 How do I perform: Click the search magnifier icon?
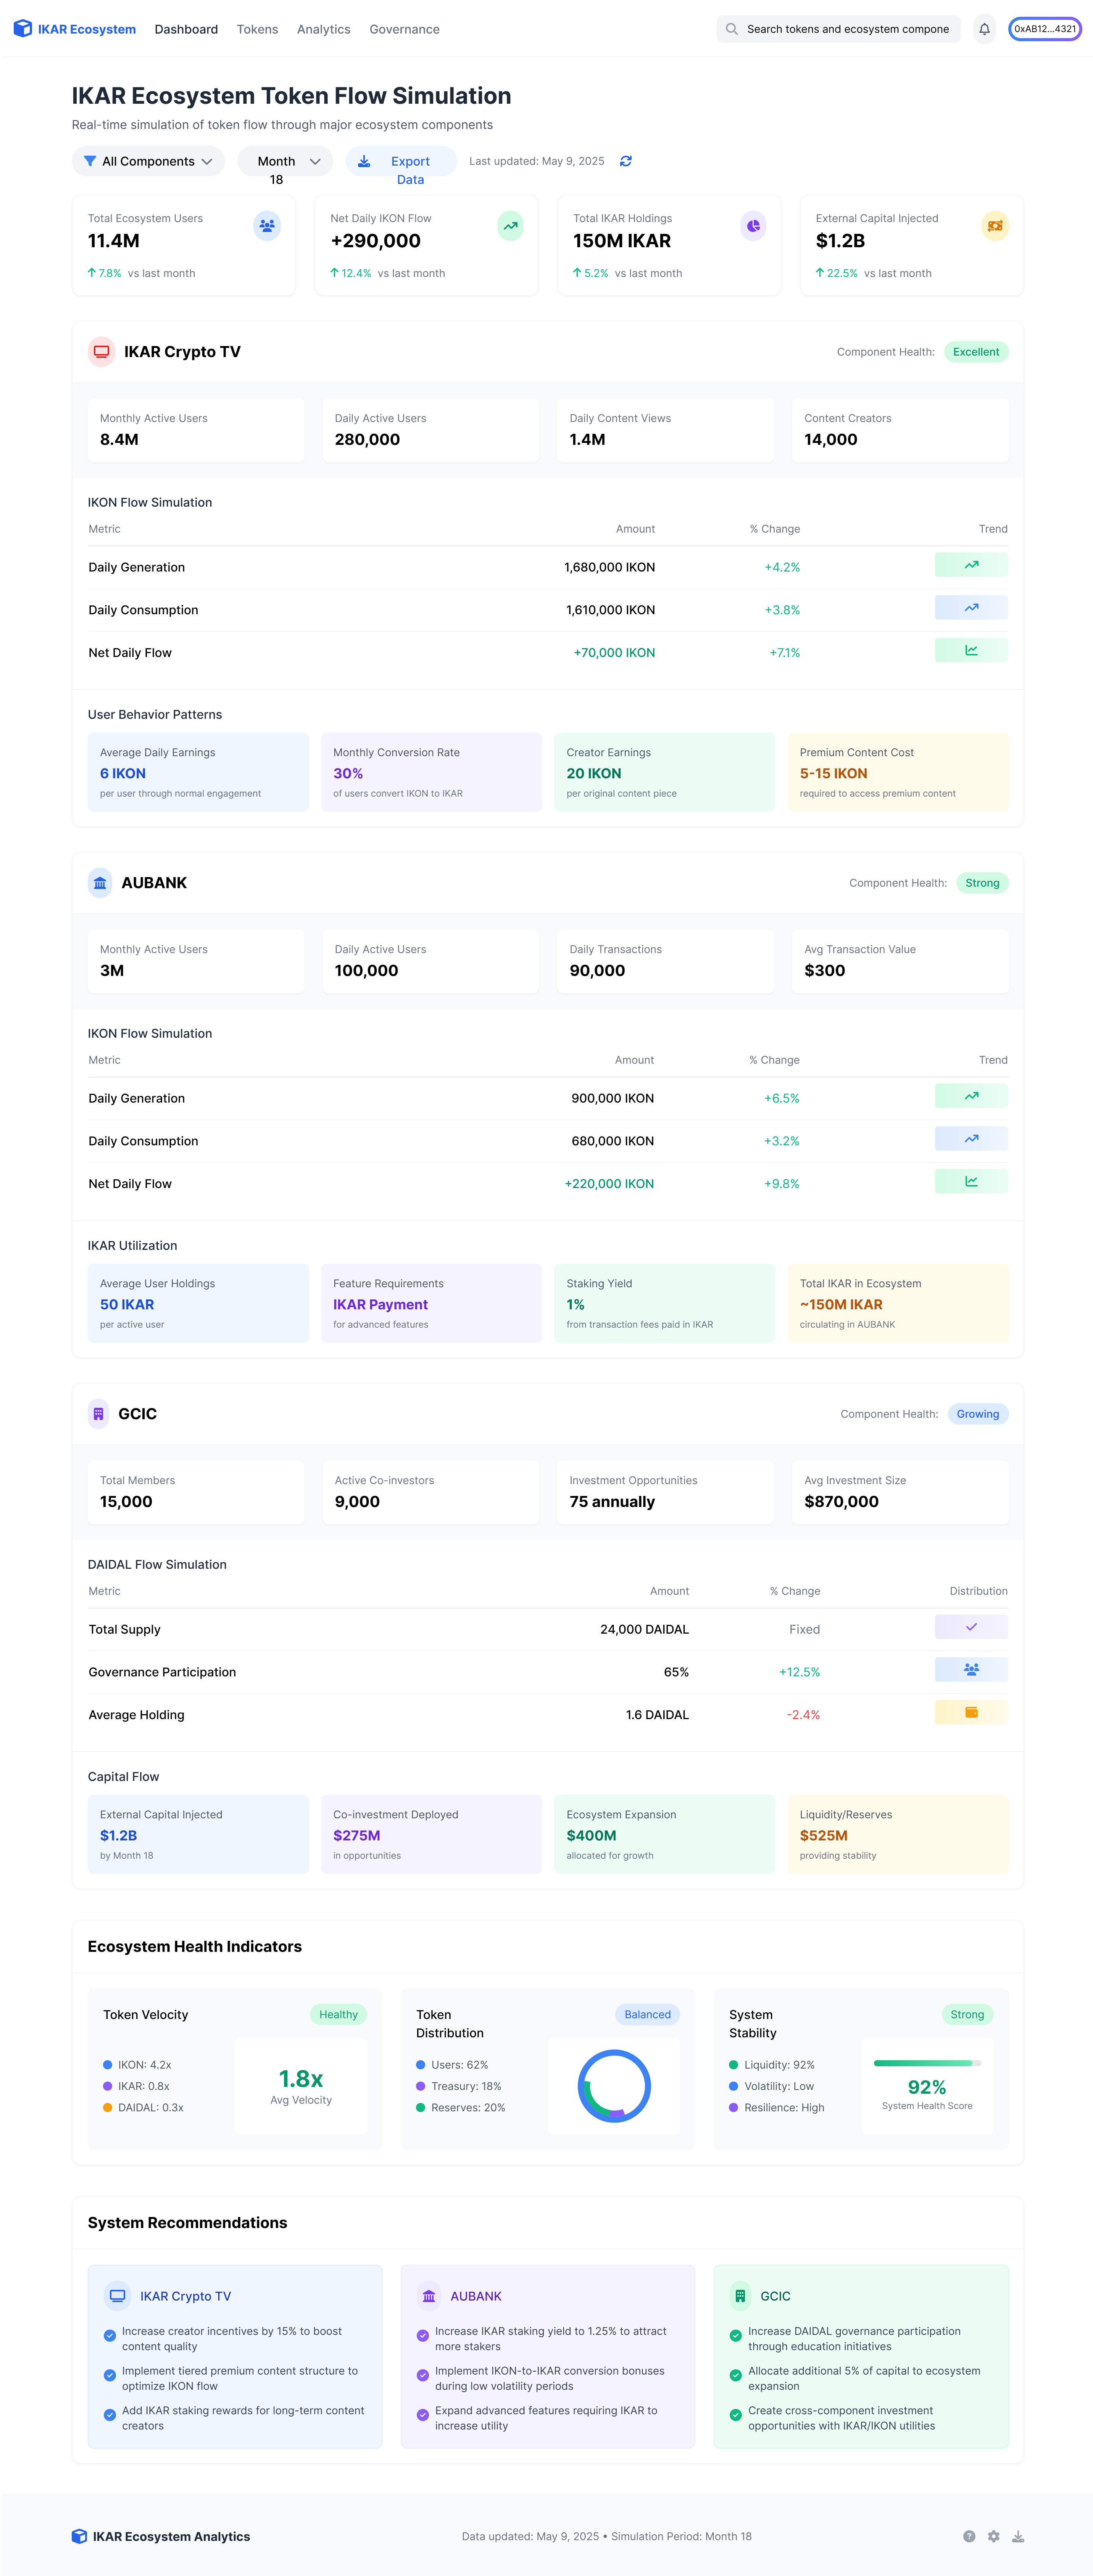pyautogui.click(x=732, y=29)
